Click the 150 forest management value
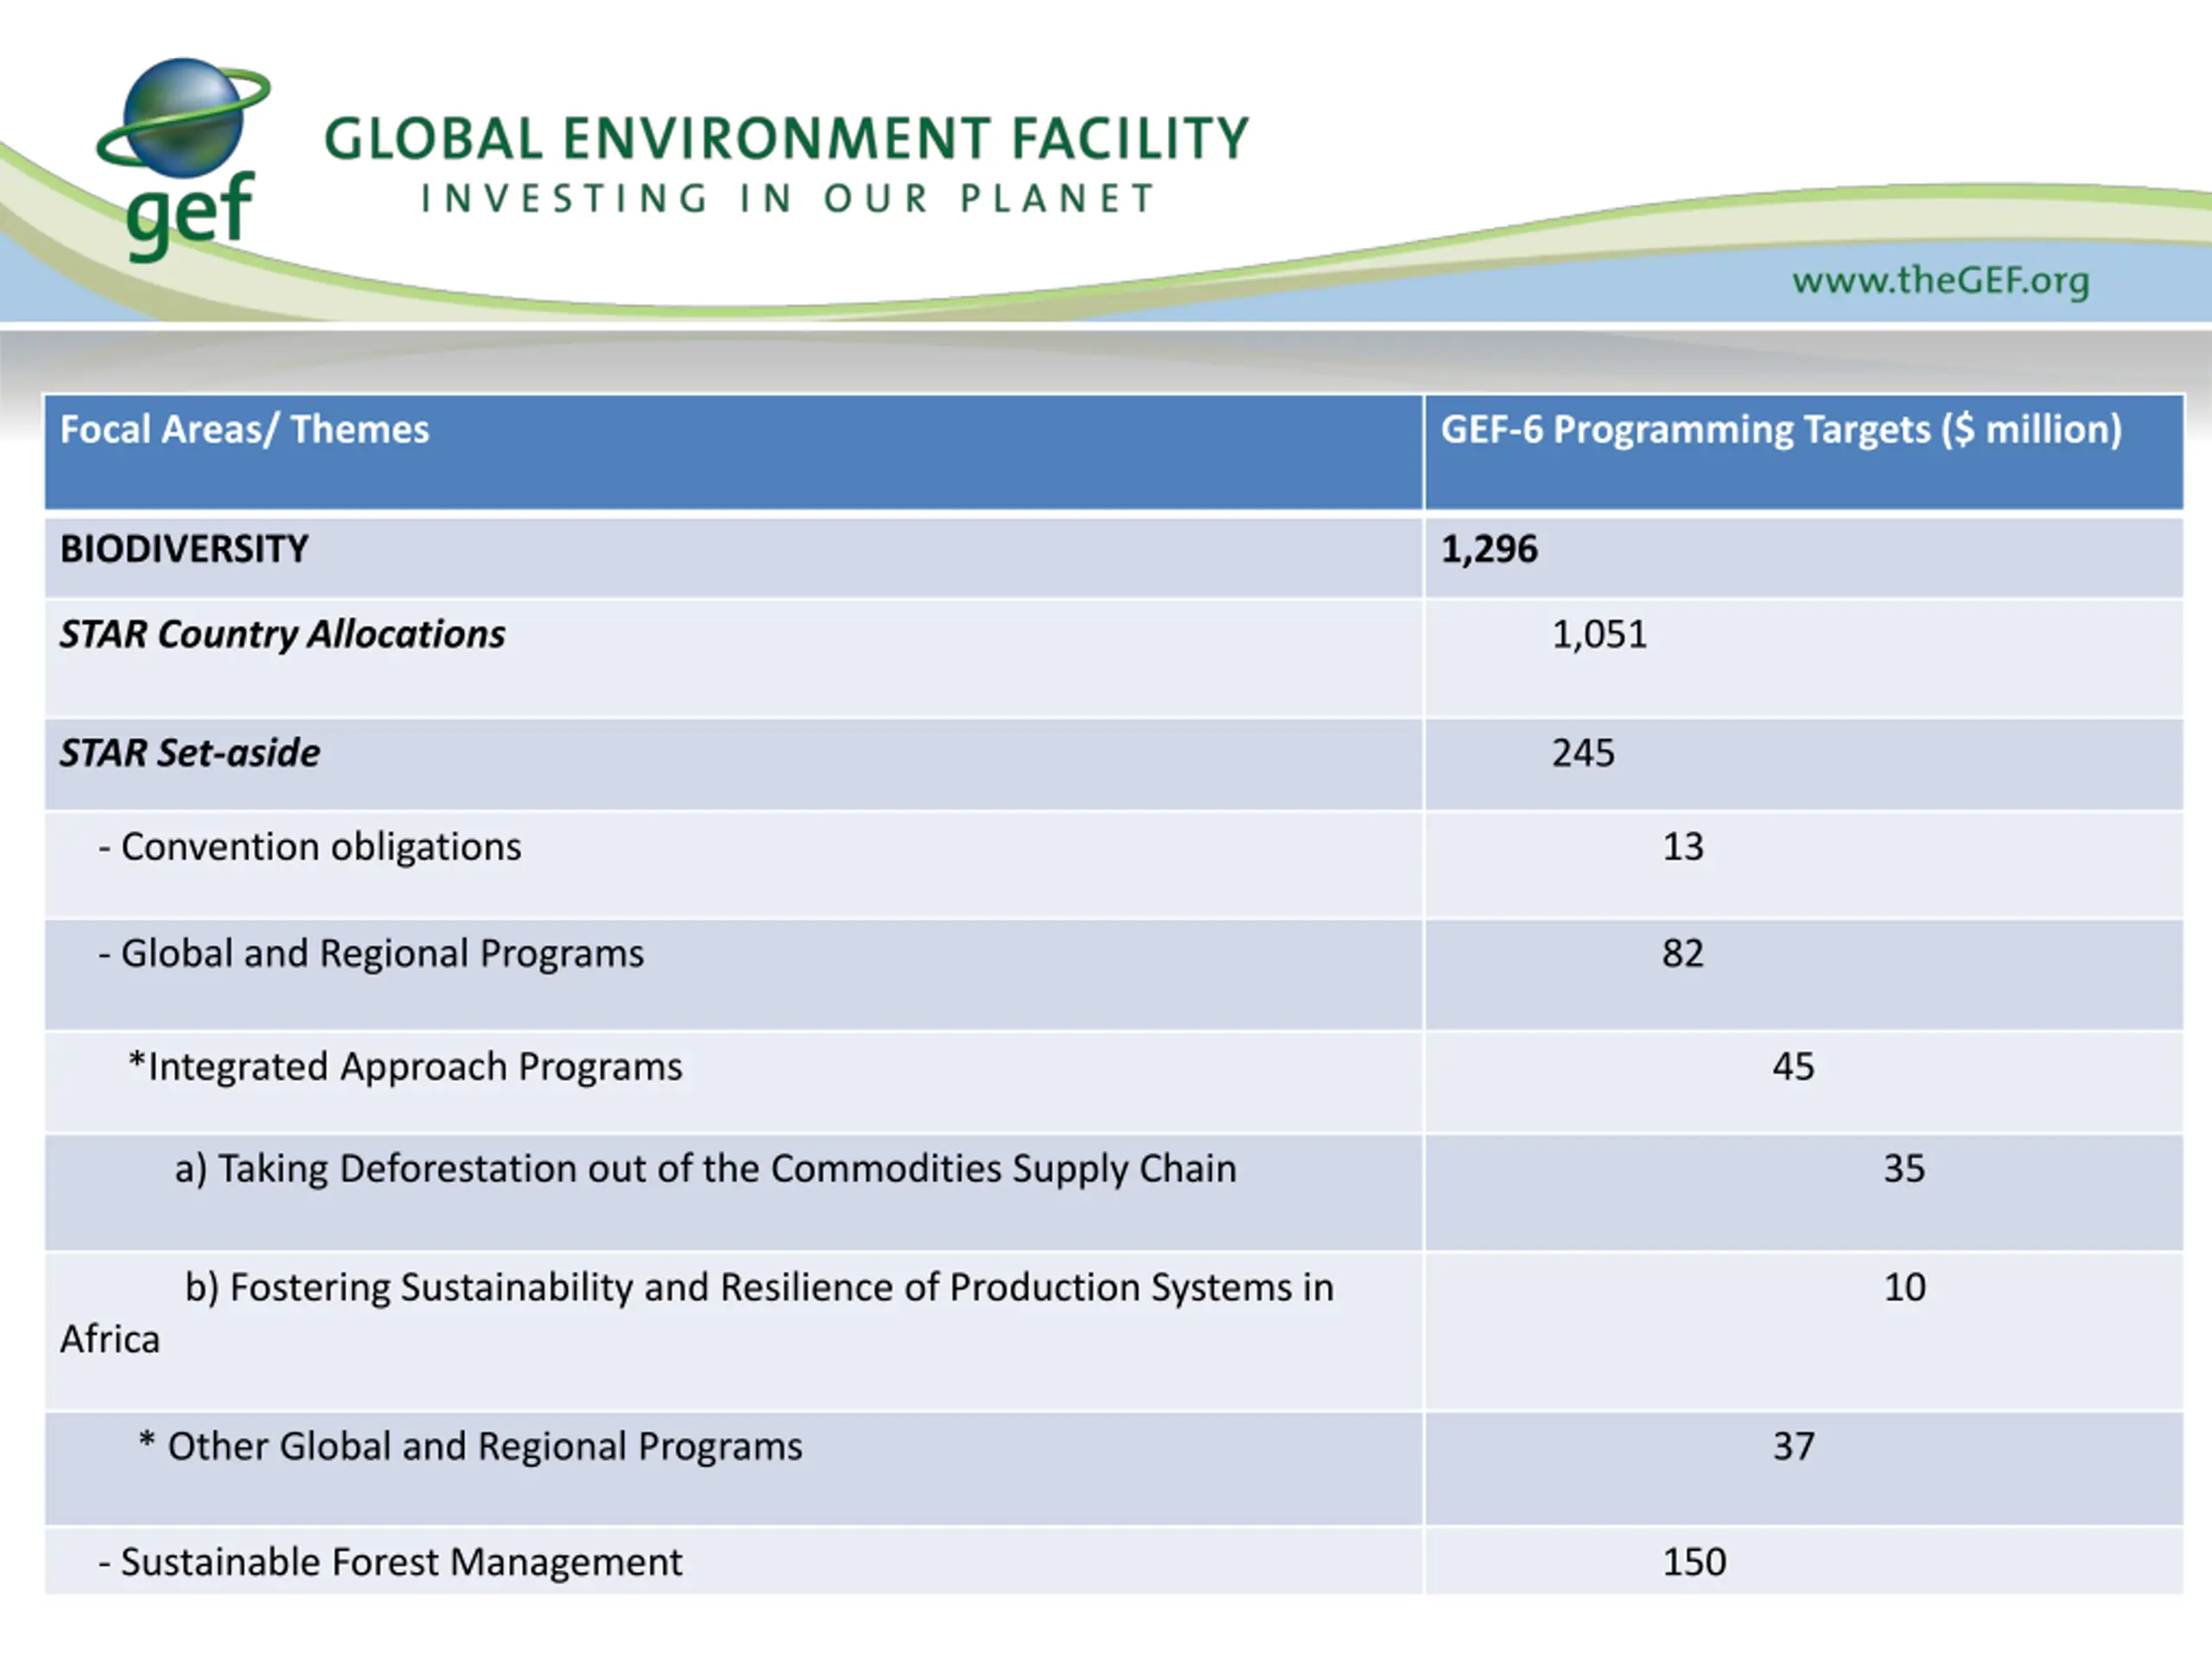Viewport: 2212px width, 1659px height. (1693, 1562)
